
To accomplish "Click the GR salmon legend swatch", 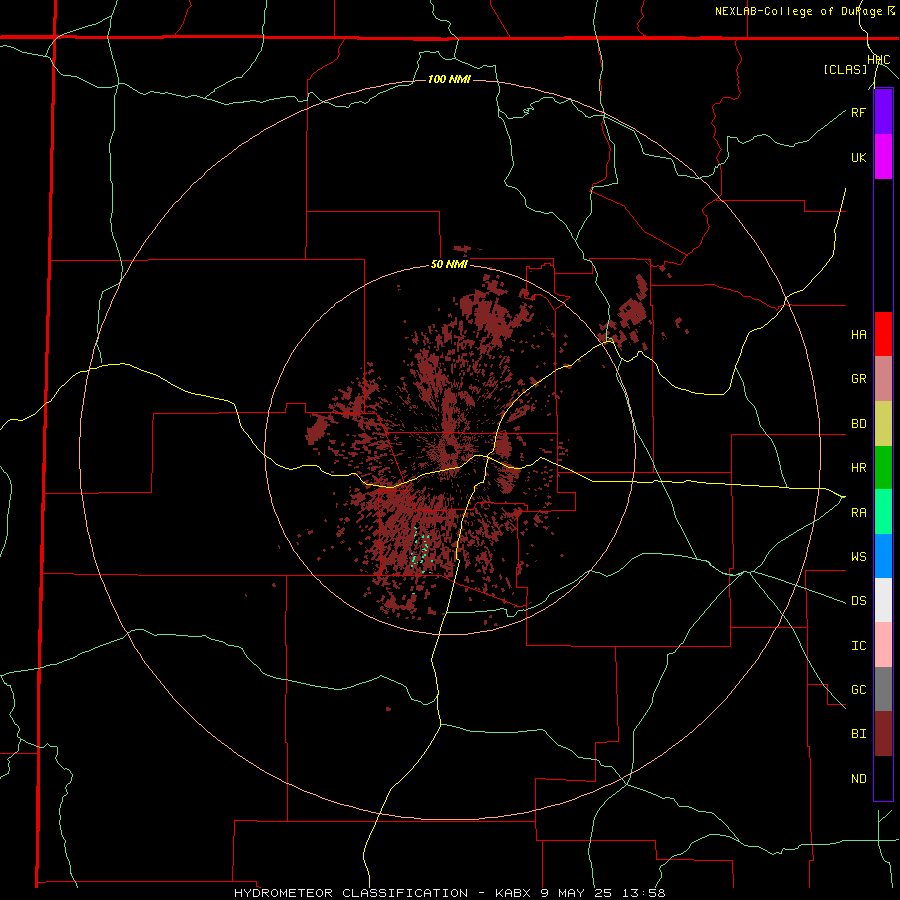I will pos(883,379).
